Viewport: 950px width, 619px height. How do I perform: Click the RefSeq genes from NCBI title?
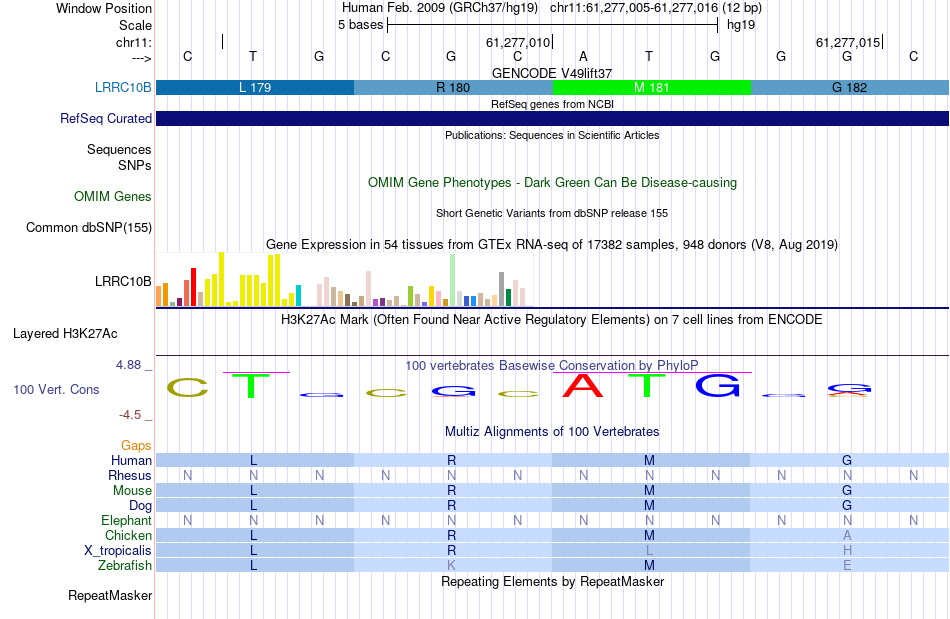pyautogui.click(x=552, y=104)
